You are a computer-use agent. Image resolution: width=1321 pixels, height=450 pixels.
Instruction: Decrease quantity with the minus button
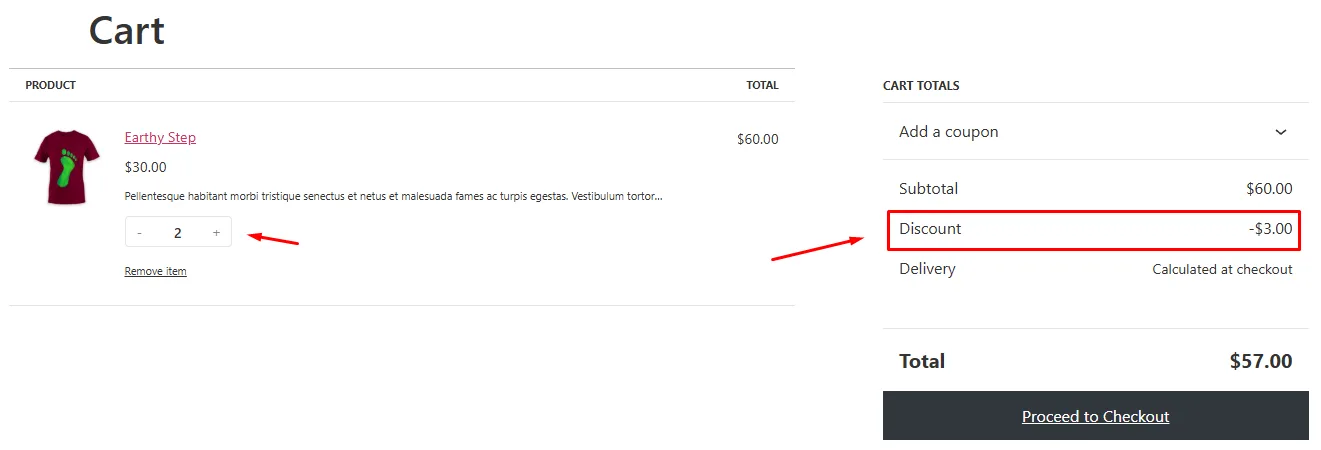pos(139,233)
